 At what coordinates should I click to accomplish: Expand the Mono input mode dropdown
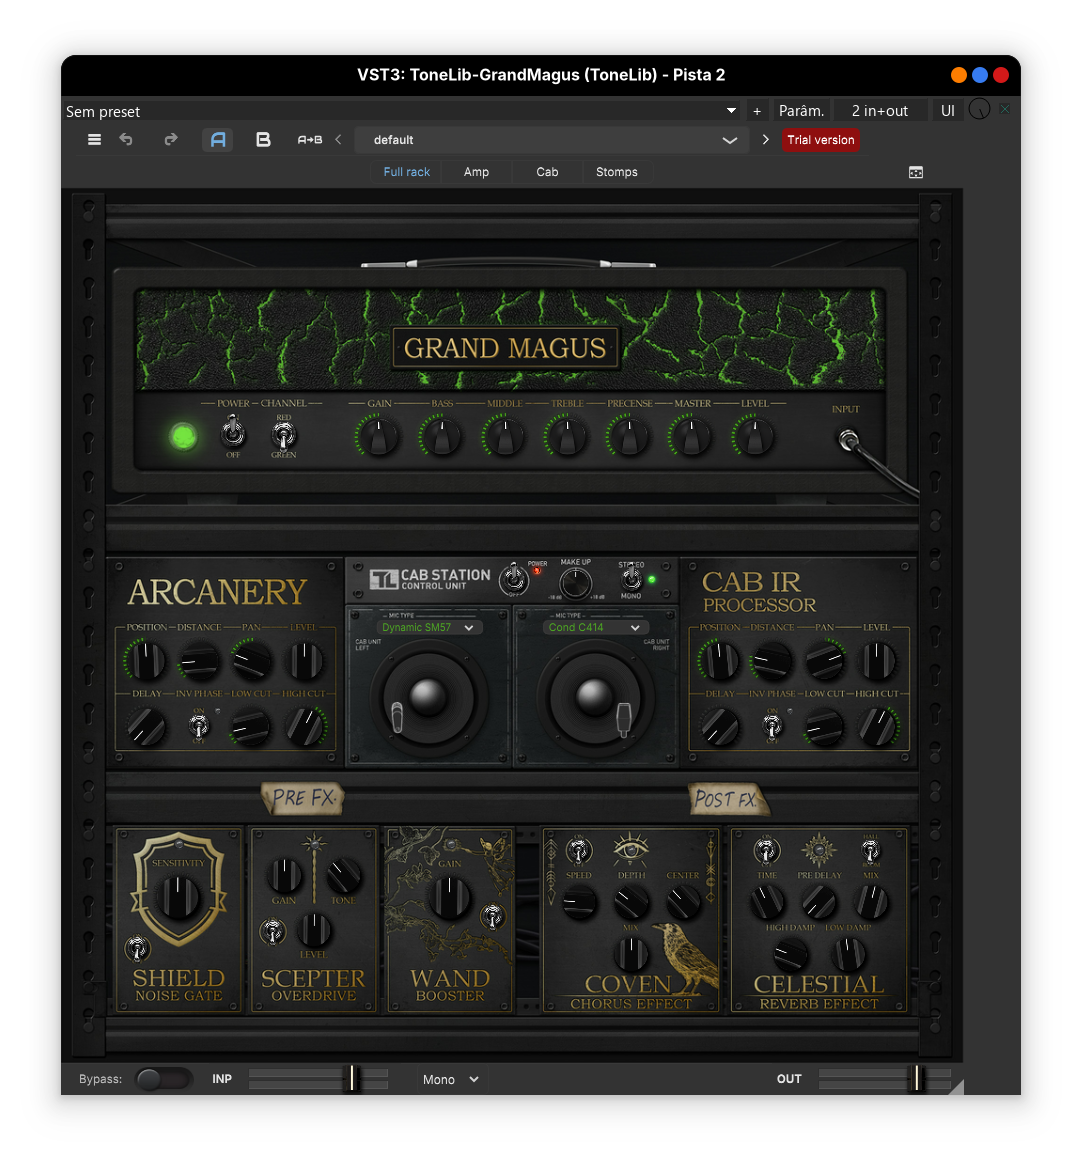450,1079
